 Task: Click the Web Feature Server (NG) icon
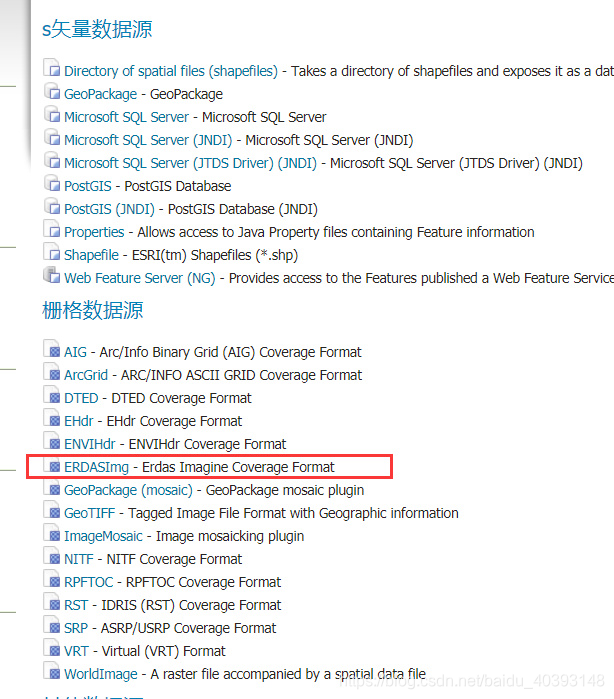(x=52, y=275)
